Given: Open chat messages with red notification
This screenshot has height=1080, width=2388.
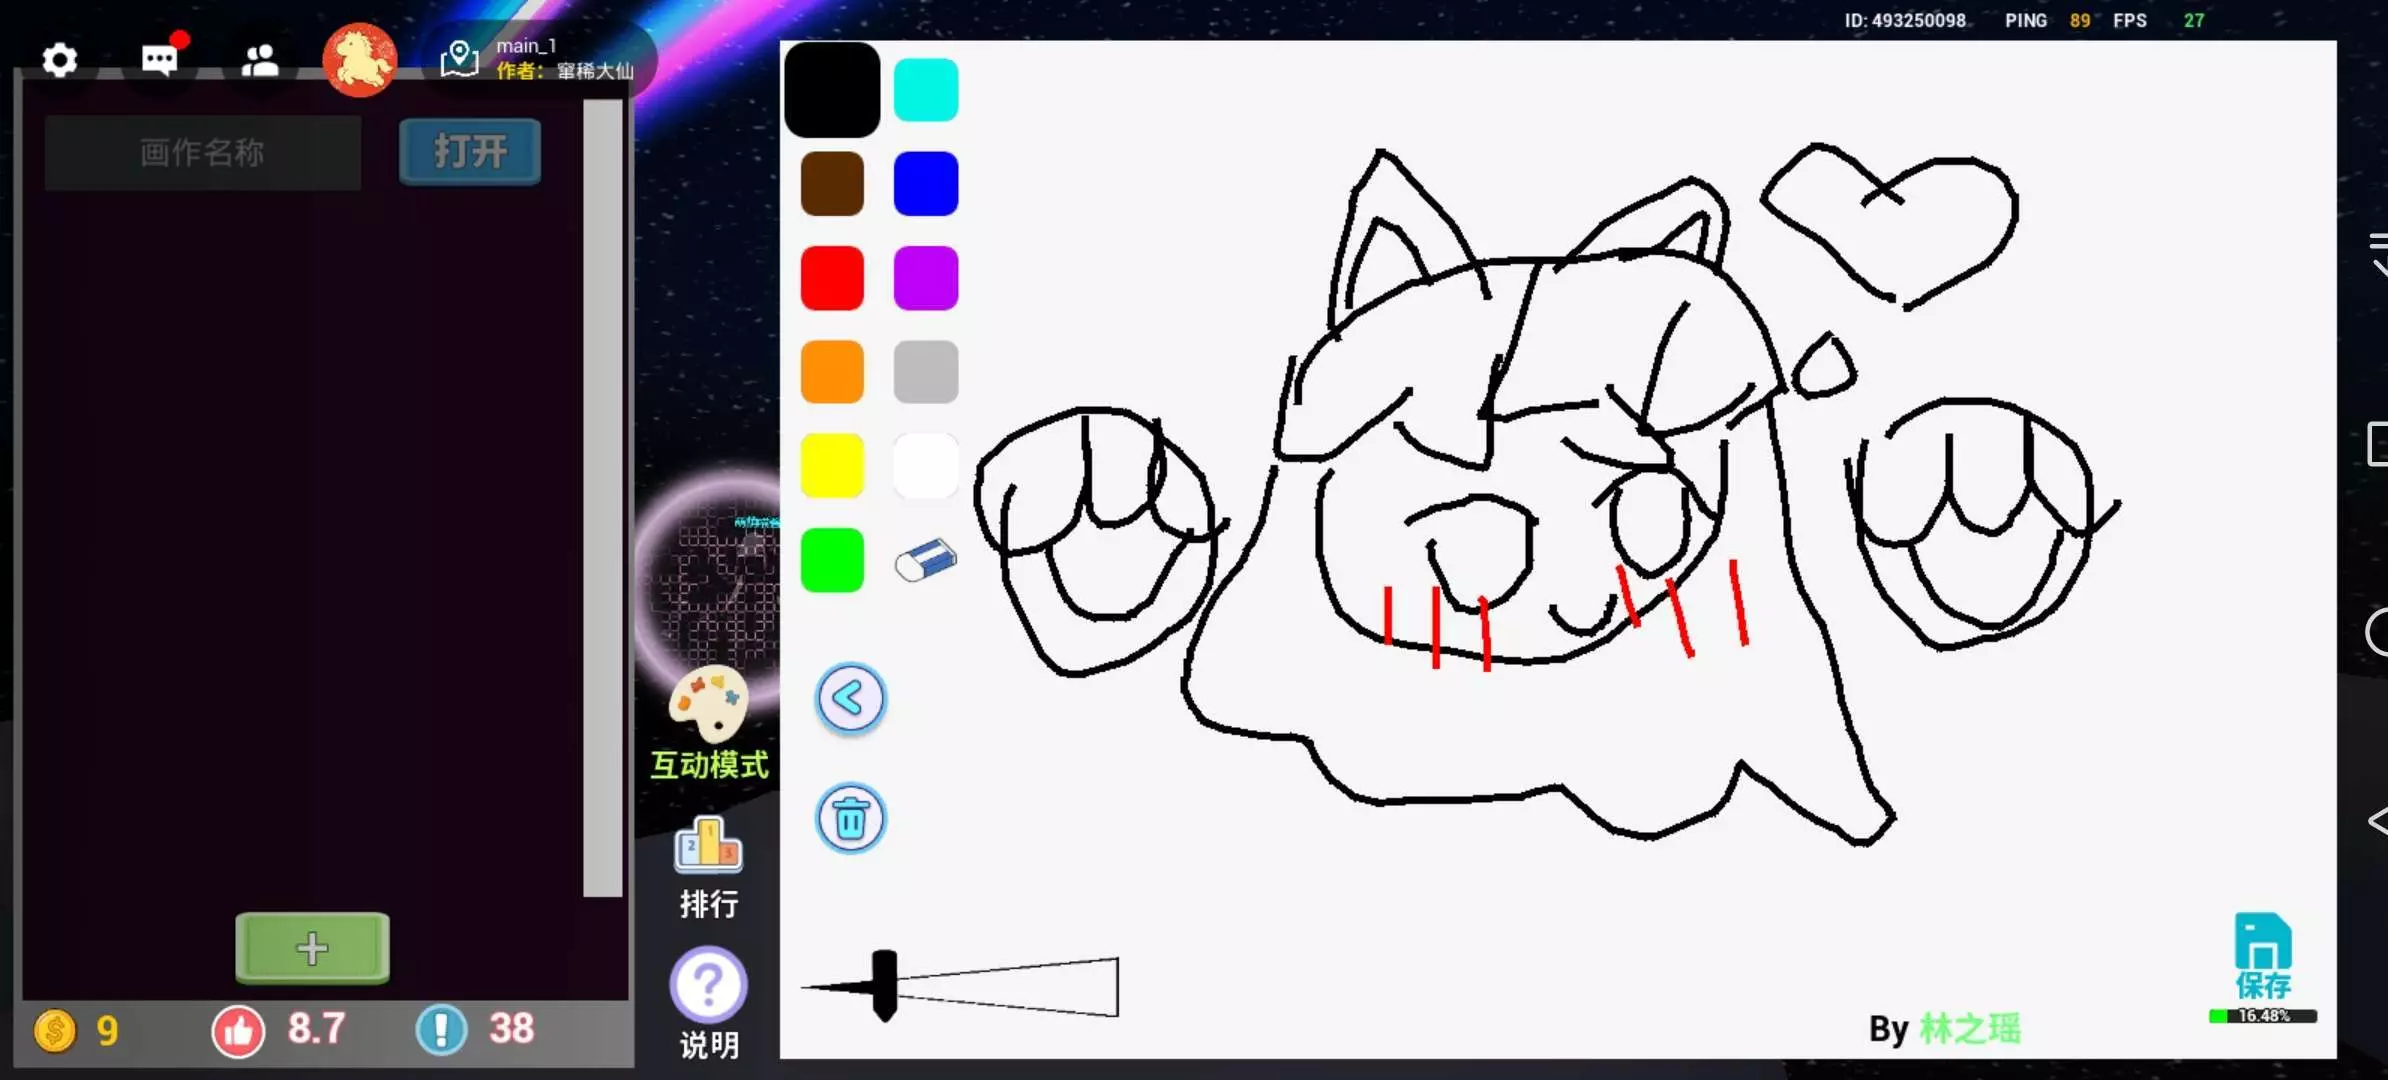Looking at the screenshot, I should [x=160, y=60].
